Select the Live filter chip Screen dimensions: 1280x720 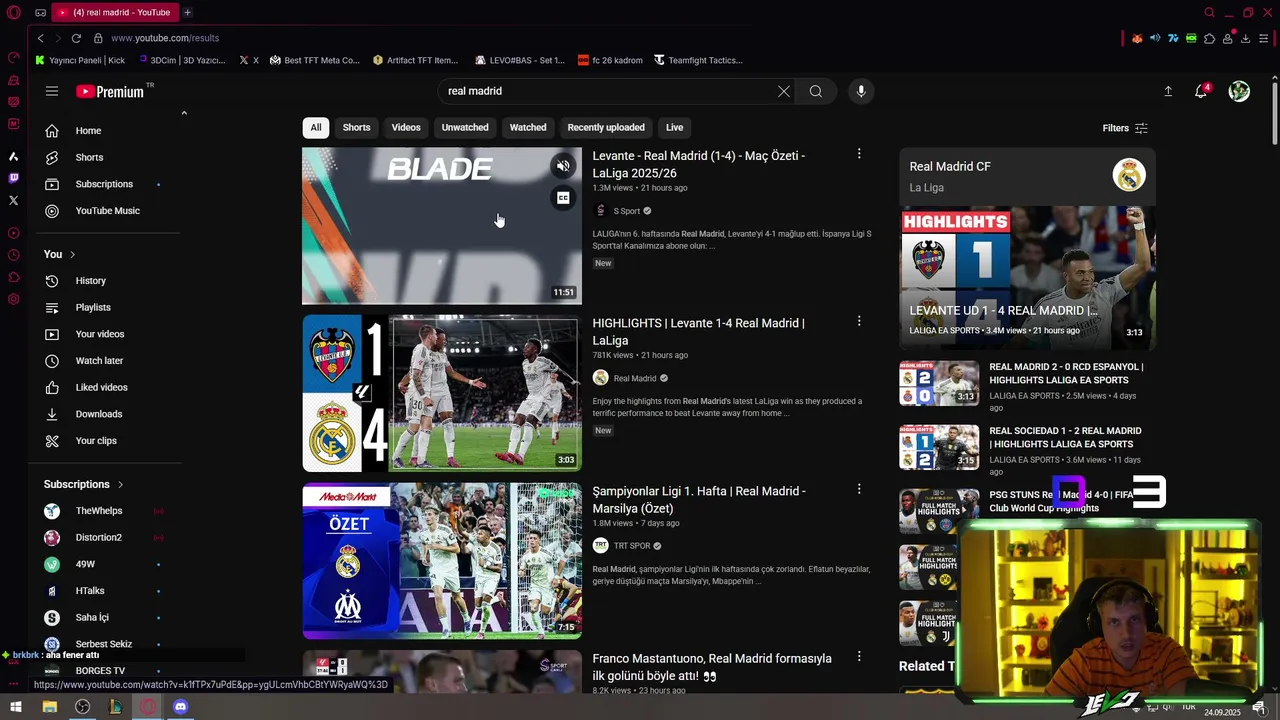pos(675,127)
